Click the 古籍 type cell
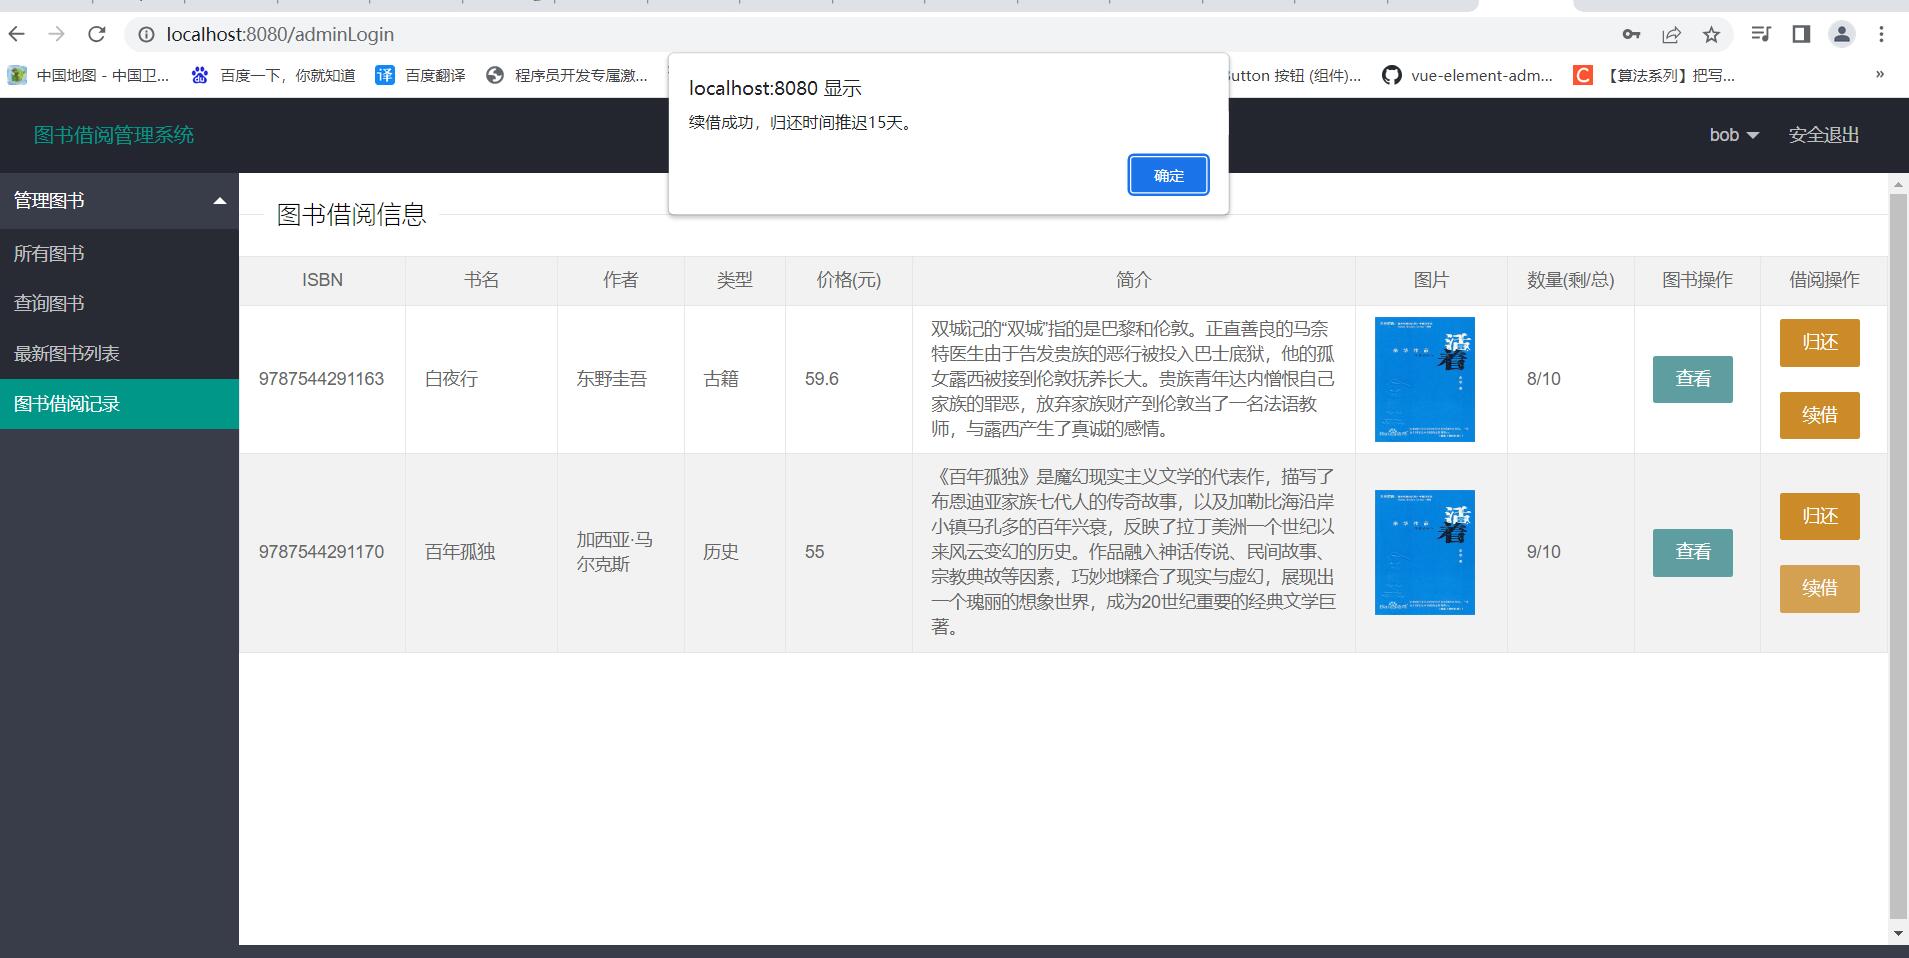The height and width of the screenshot is (958, 1909). (x=735, y=379)
